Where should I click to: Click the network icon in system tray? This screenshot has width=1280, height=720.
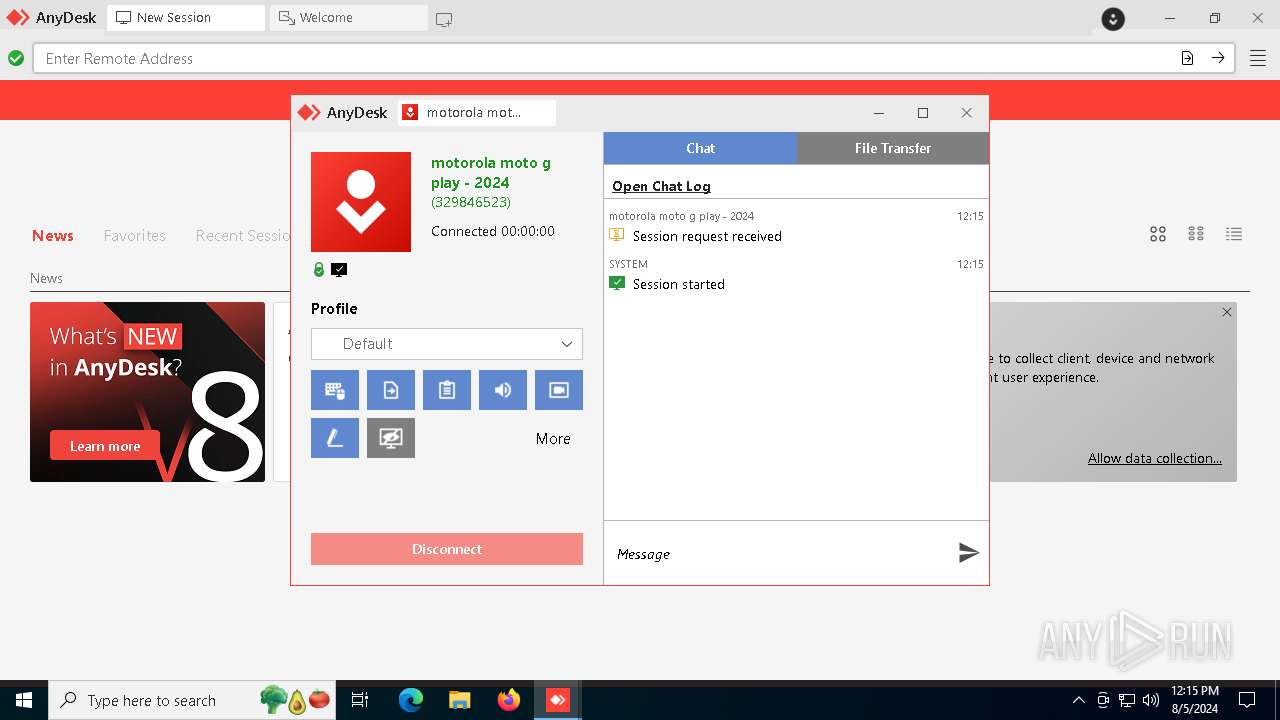point(1127,700)
